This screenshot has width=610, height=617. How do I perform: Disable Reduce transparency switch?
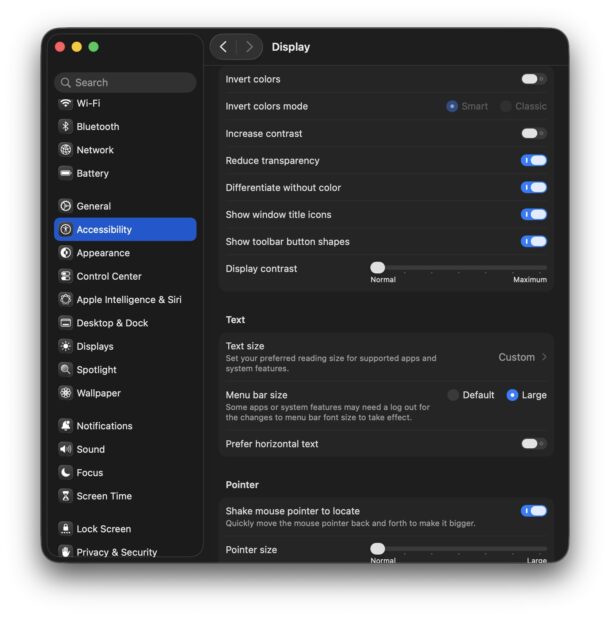[x=534, y=161]
